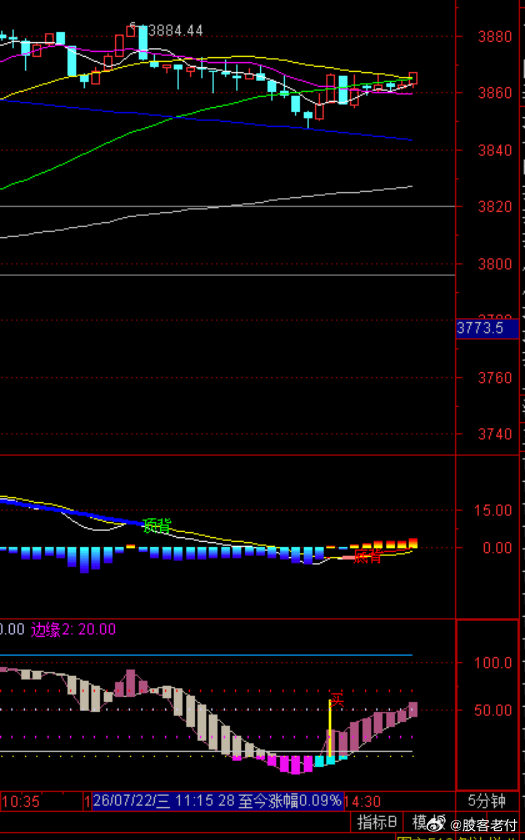Viewport: 525px width, 840px height.
Task: Change the 5分钟 chart period
Action: (486, 801)
